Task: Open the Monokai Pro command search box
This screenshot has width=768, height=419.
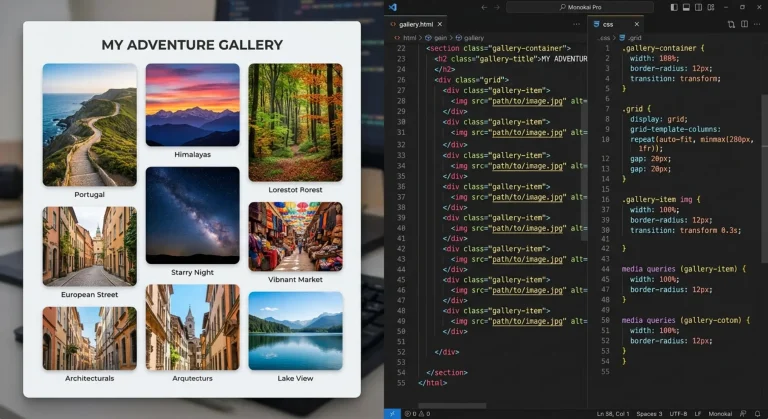Action: [x=580, y=7]
